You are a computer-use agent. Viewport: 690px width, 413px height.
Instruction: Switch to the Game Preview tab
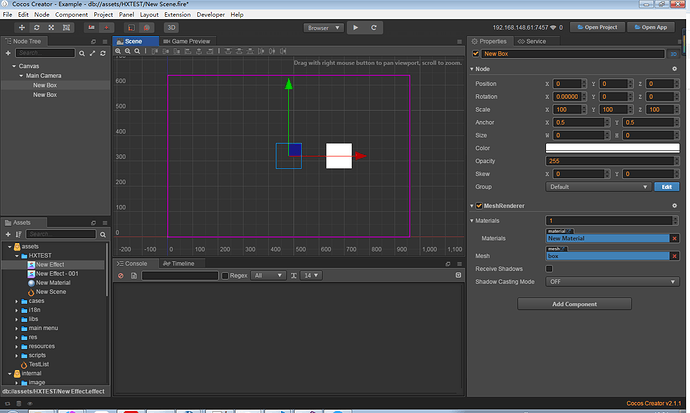188,41
